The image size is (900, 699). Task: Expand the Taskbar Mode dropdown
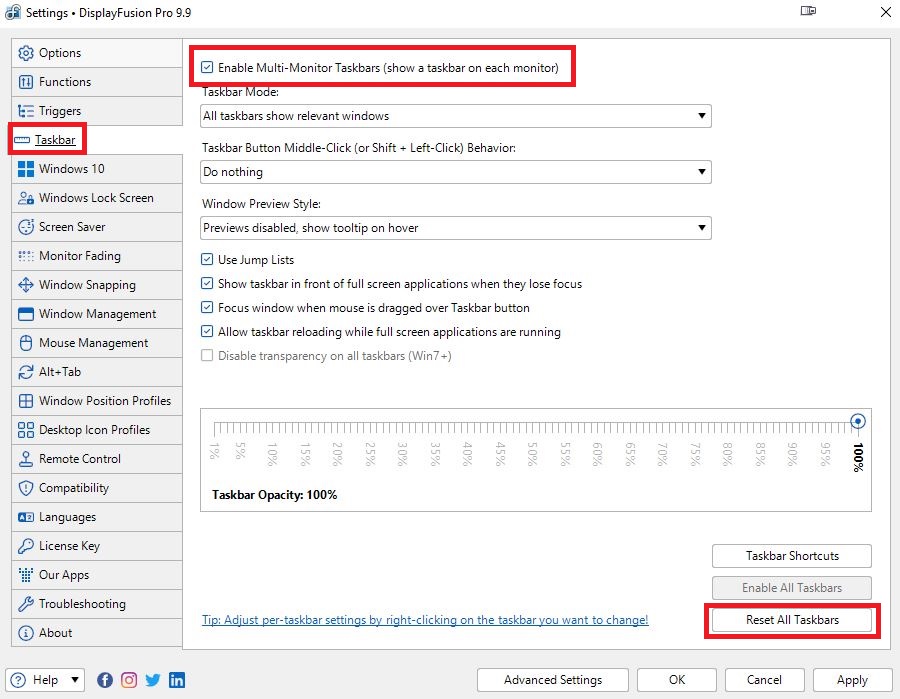pyautogui.click(x=455, y=116)
